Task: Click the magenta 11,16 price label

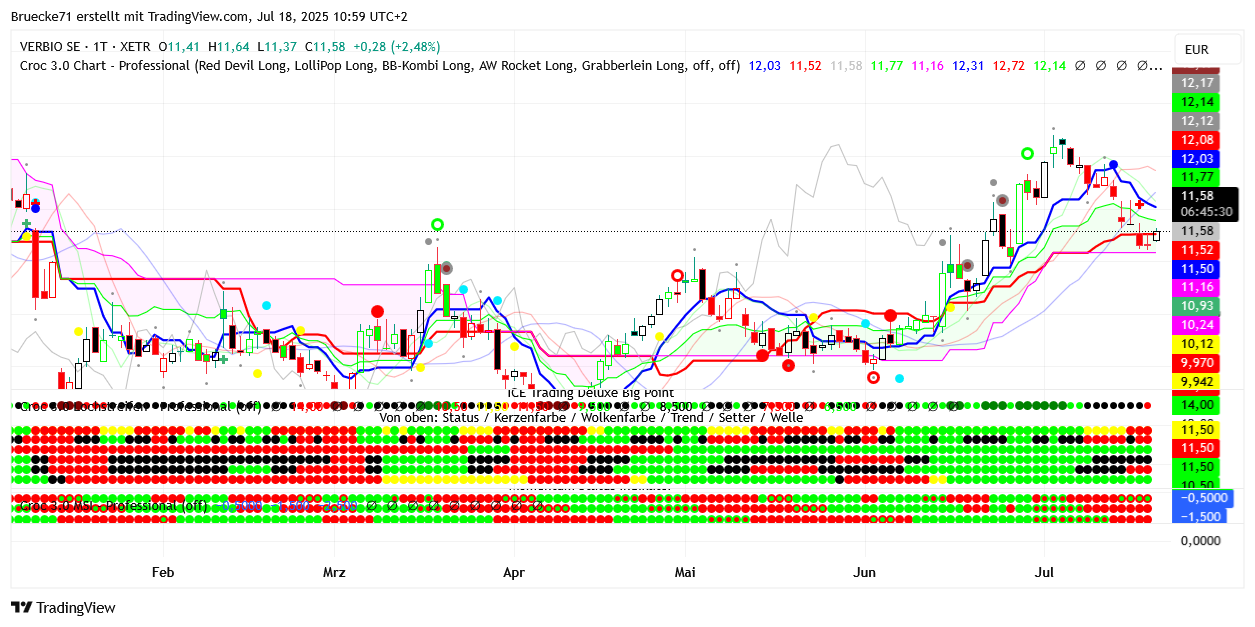Action: click(1197, 287)
